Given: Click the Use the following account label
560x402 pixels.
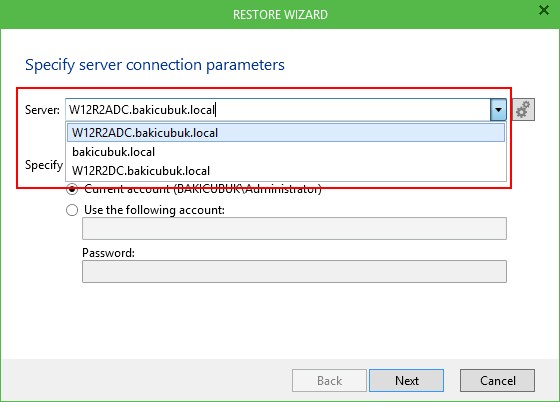Looking at the screenshot, I should (154, 210).
